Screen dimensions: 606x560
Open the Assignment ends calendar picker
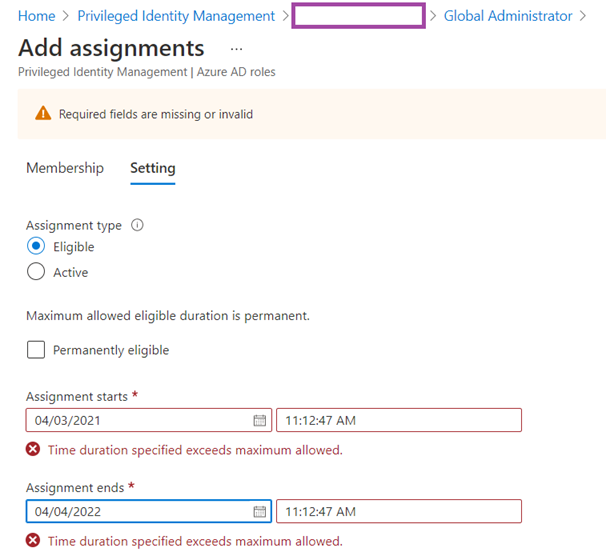[259, 511]
